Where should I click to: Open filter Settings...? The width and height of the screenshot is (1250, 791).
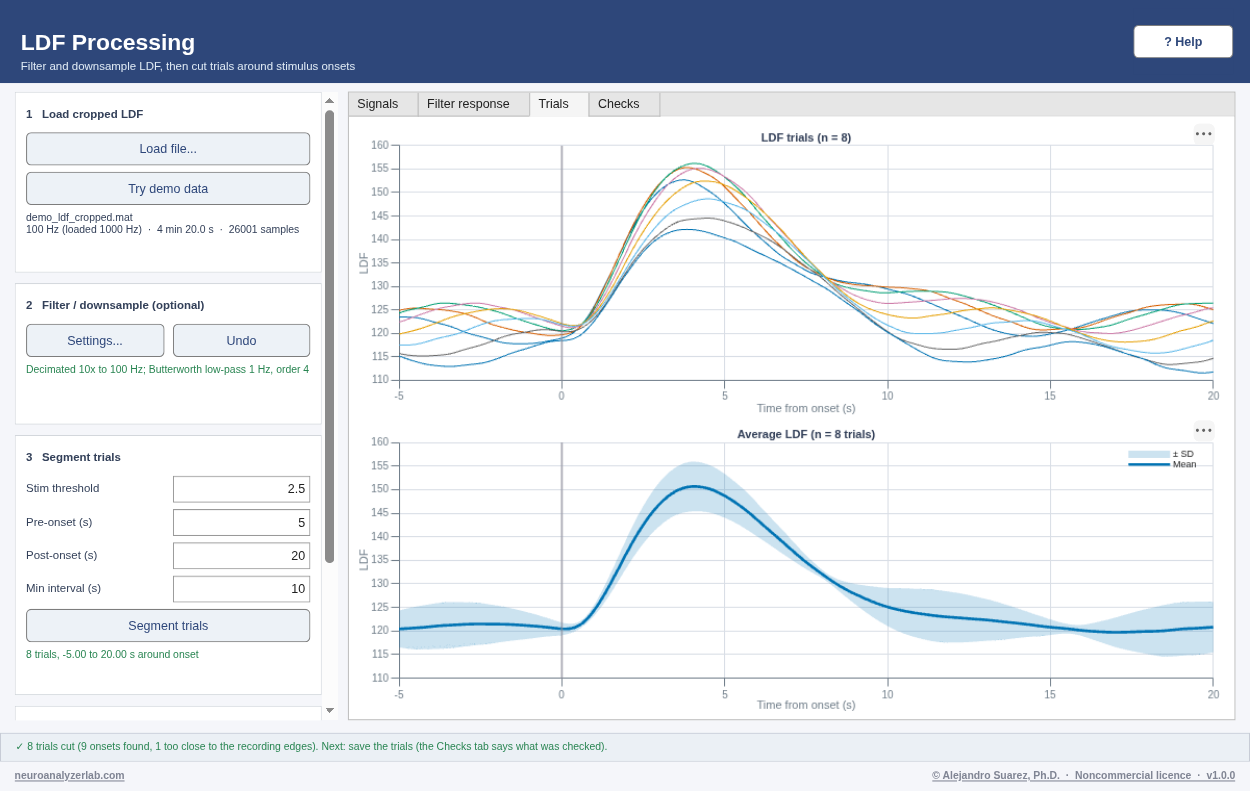point(95,341)
